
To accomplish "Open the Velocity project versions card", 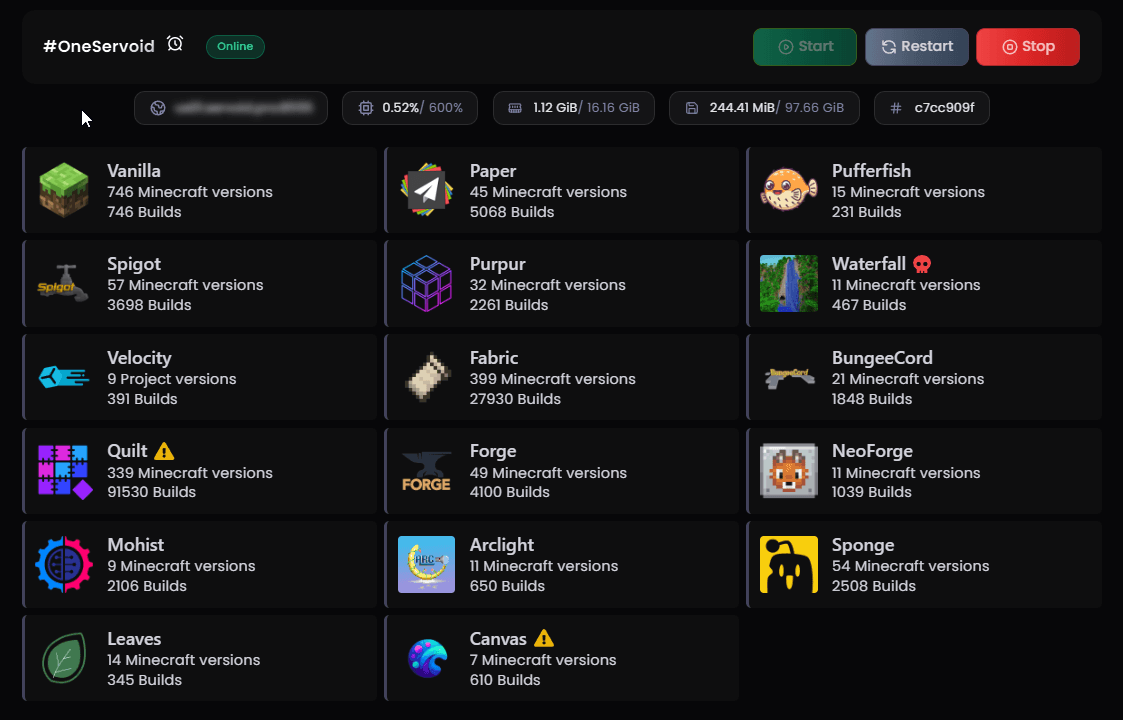I will 200,378.
